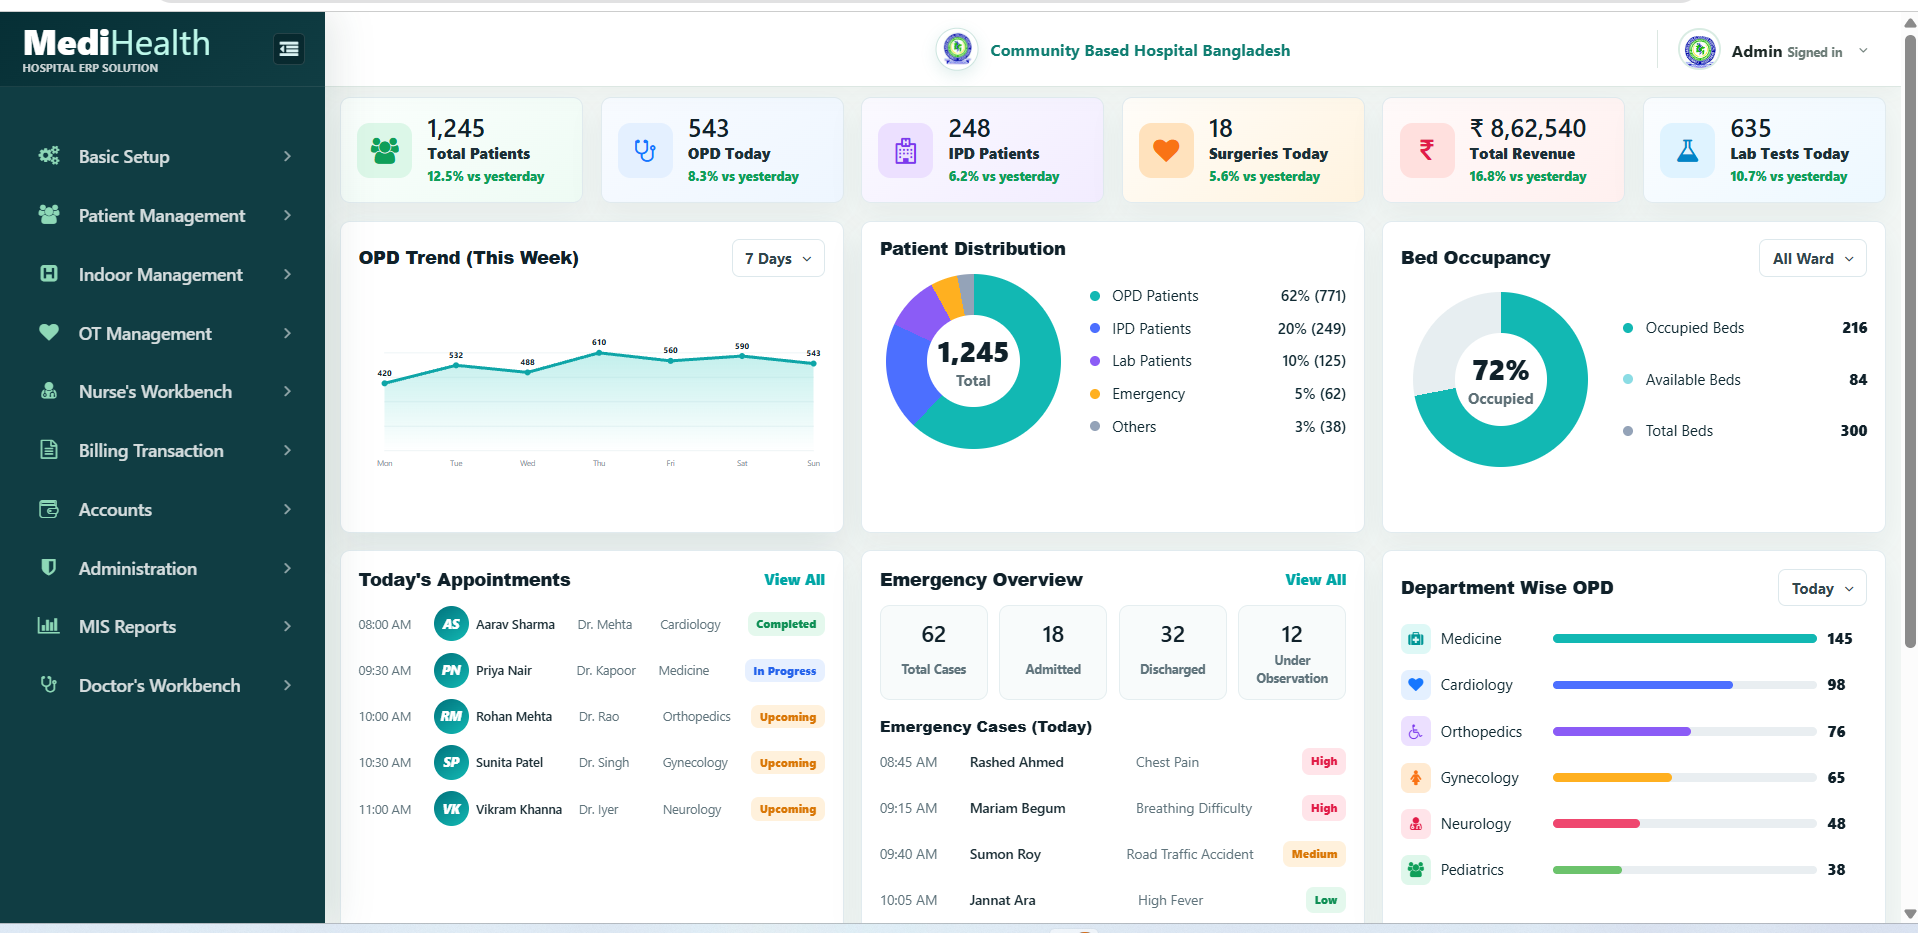Screen dimensions: 1918x933
Task: Click the Accounts wallet icon
Action: (x=48, y=508)
